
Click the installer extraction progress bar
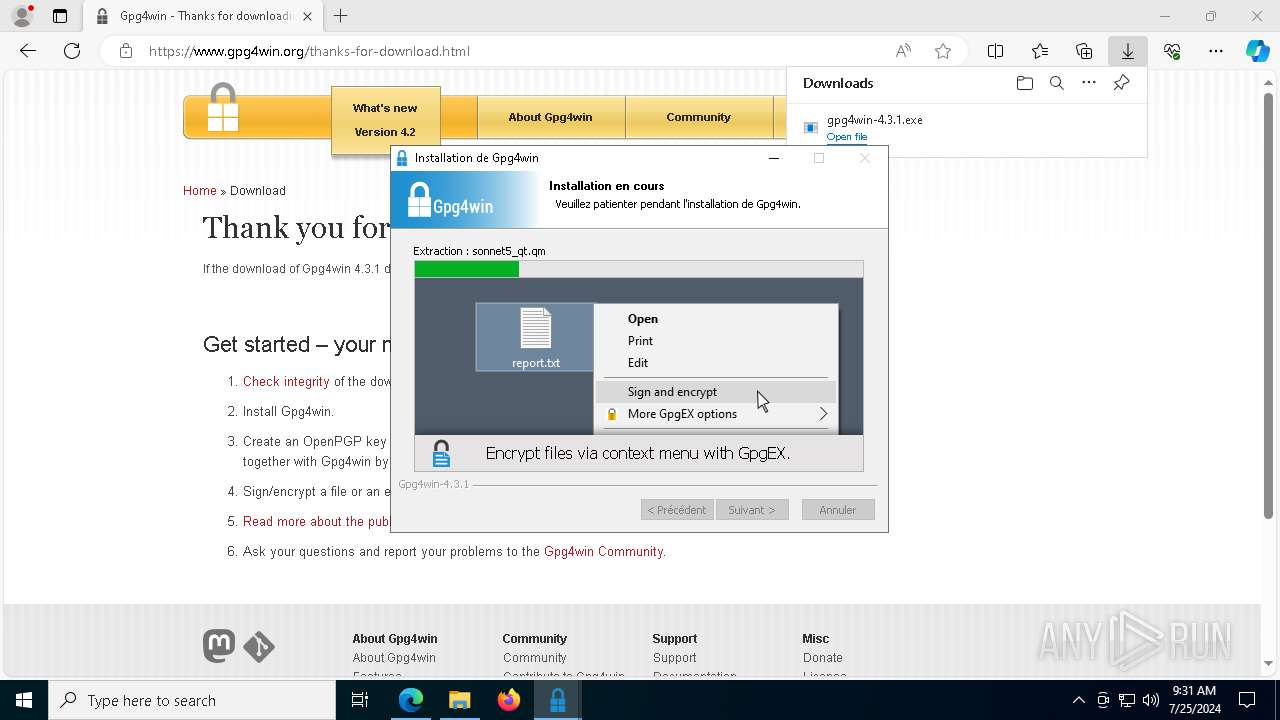pyautogui.click(x=638, y=269)
